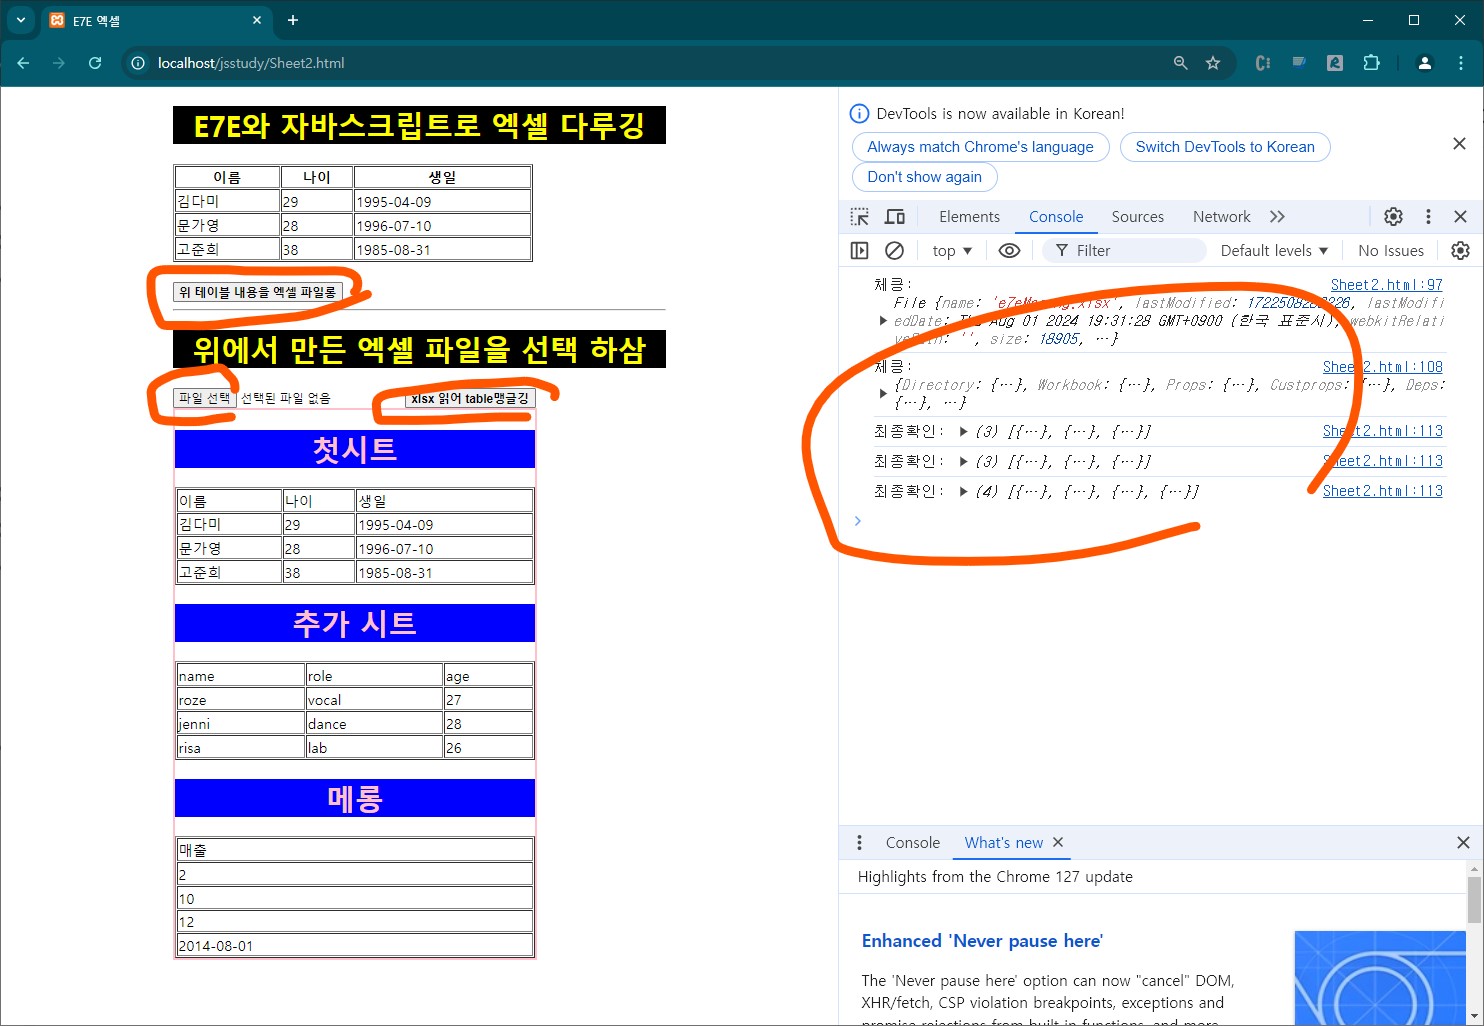The height and width of the screenshot is (1026, 1484).
Task: Close the E7E 엑셀 tab
Action: (x=257, y=20)
